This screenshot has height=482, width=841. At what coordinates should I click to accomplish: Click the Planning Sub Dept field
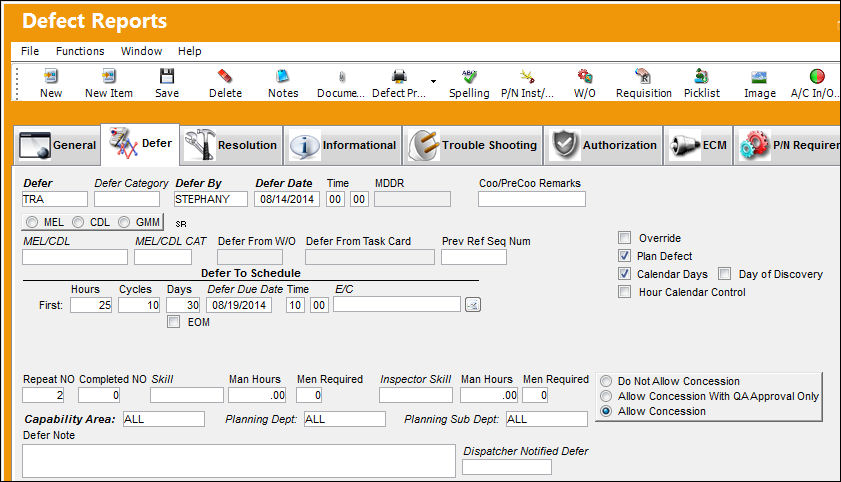pos(547,419)
